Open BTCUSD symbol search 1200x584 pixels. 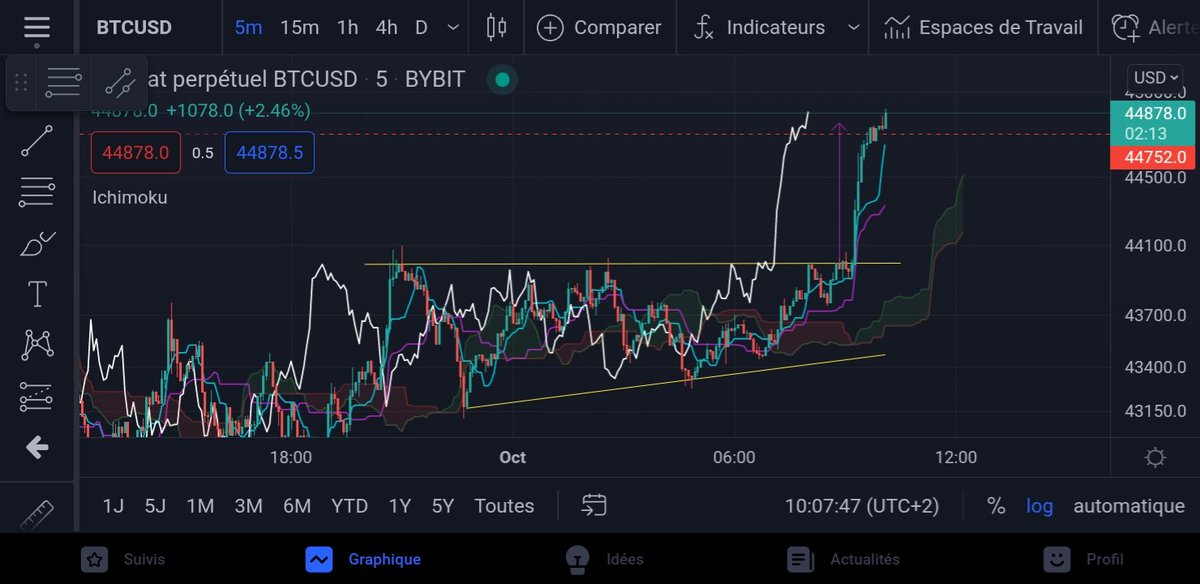click(x=133, y=28)
